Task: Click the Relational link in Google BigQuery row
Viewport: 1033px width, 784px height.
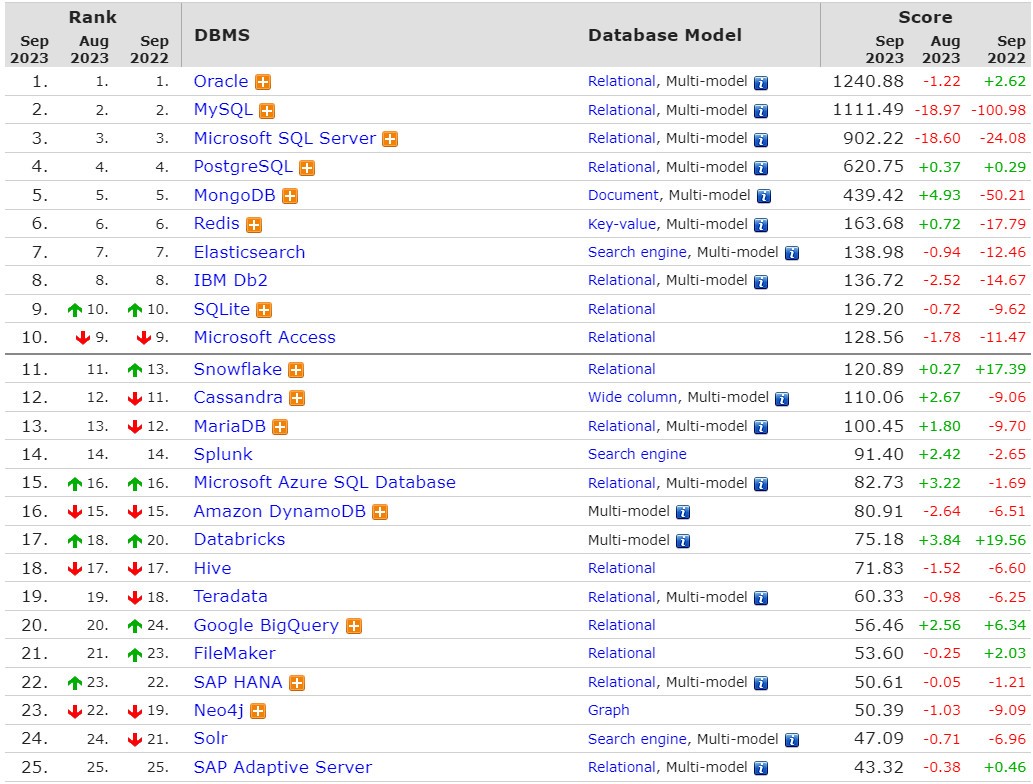Action: [621, 625]
